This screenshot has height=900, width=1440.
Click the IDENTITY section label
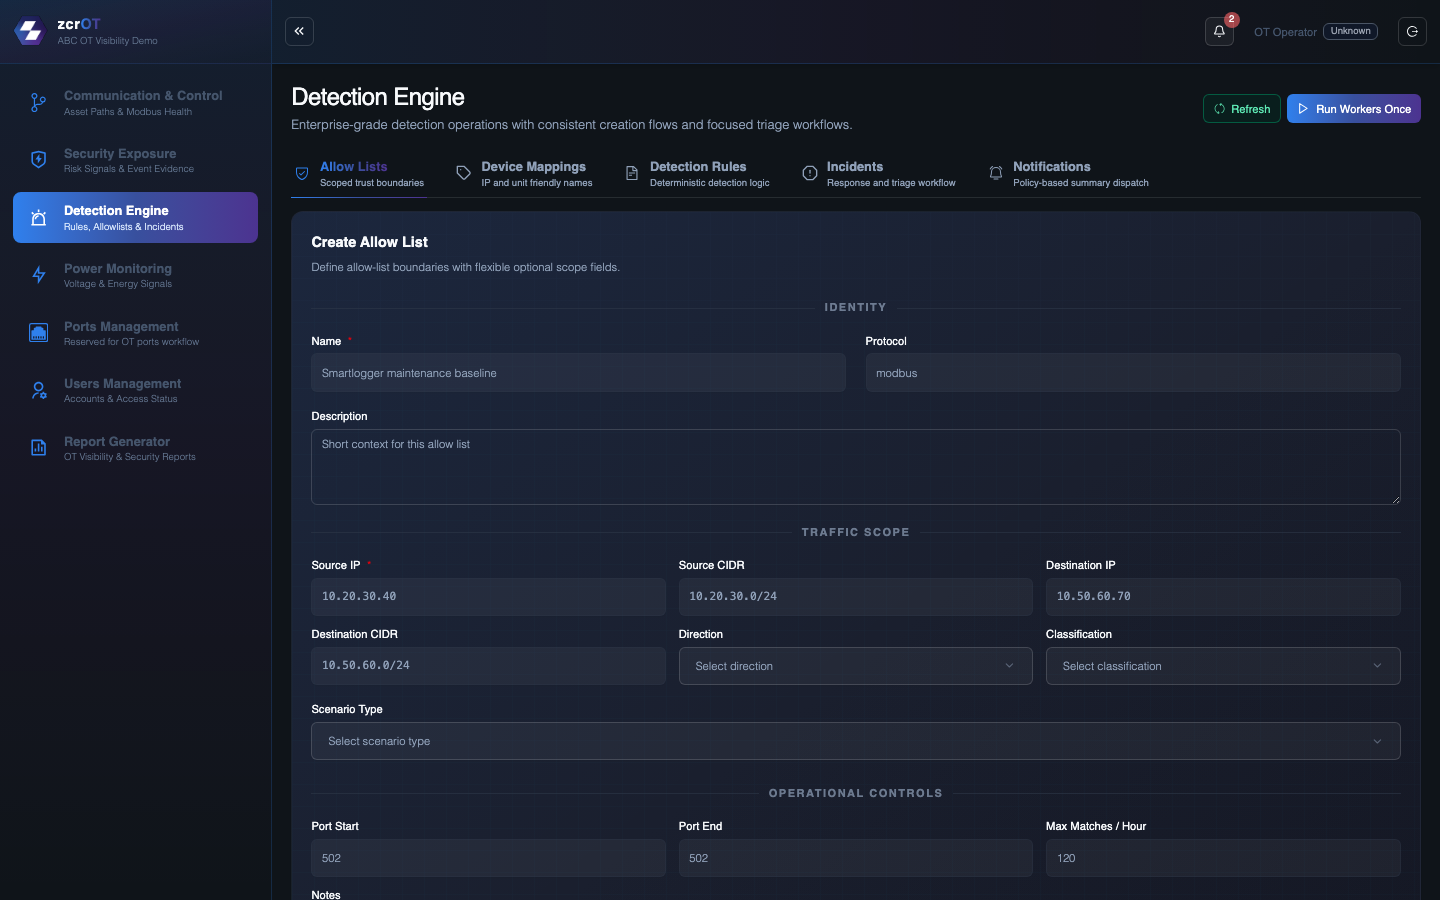856,307
